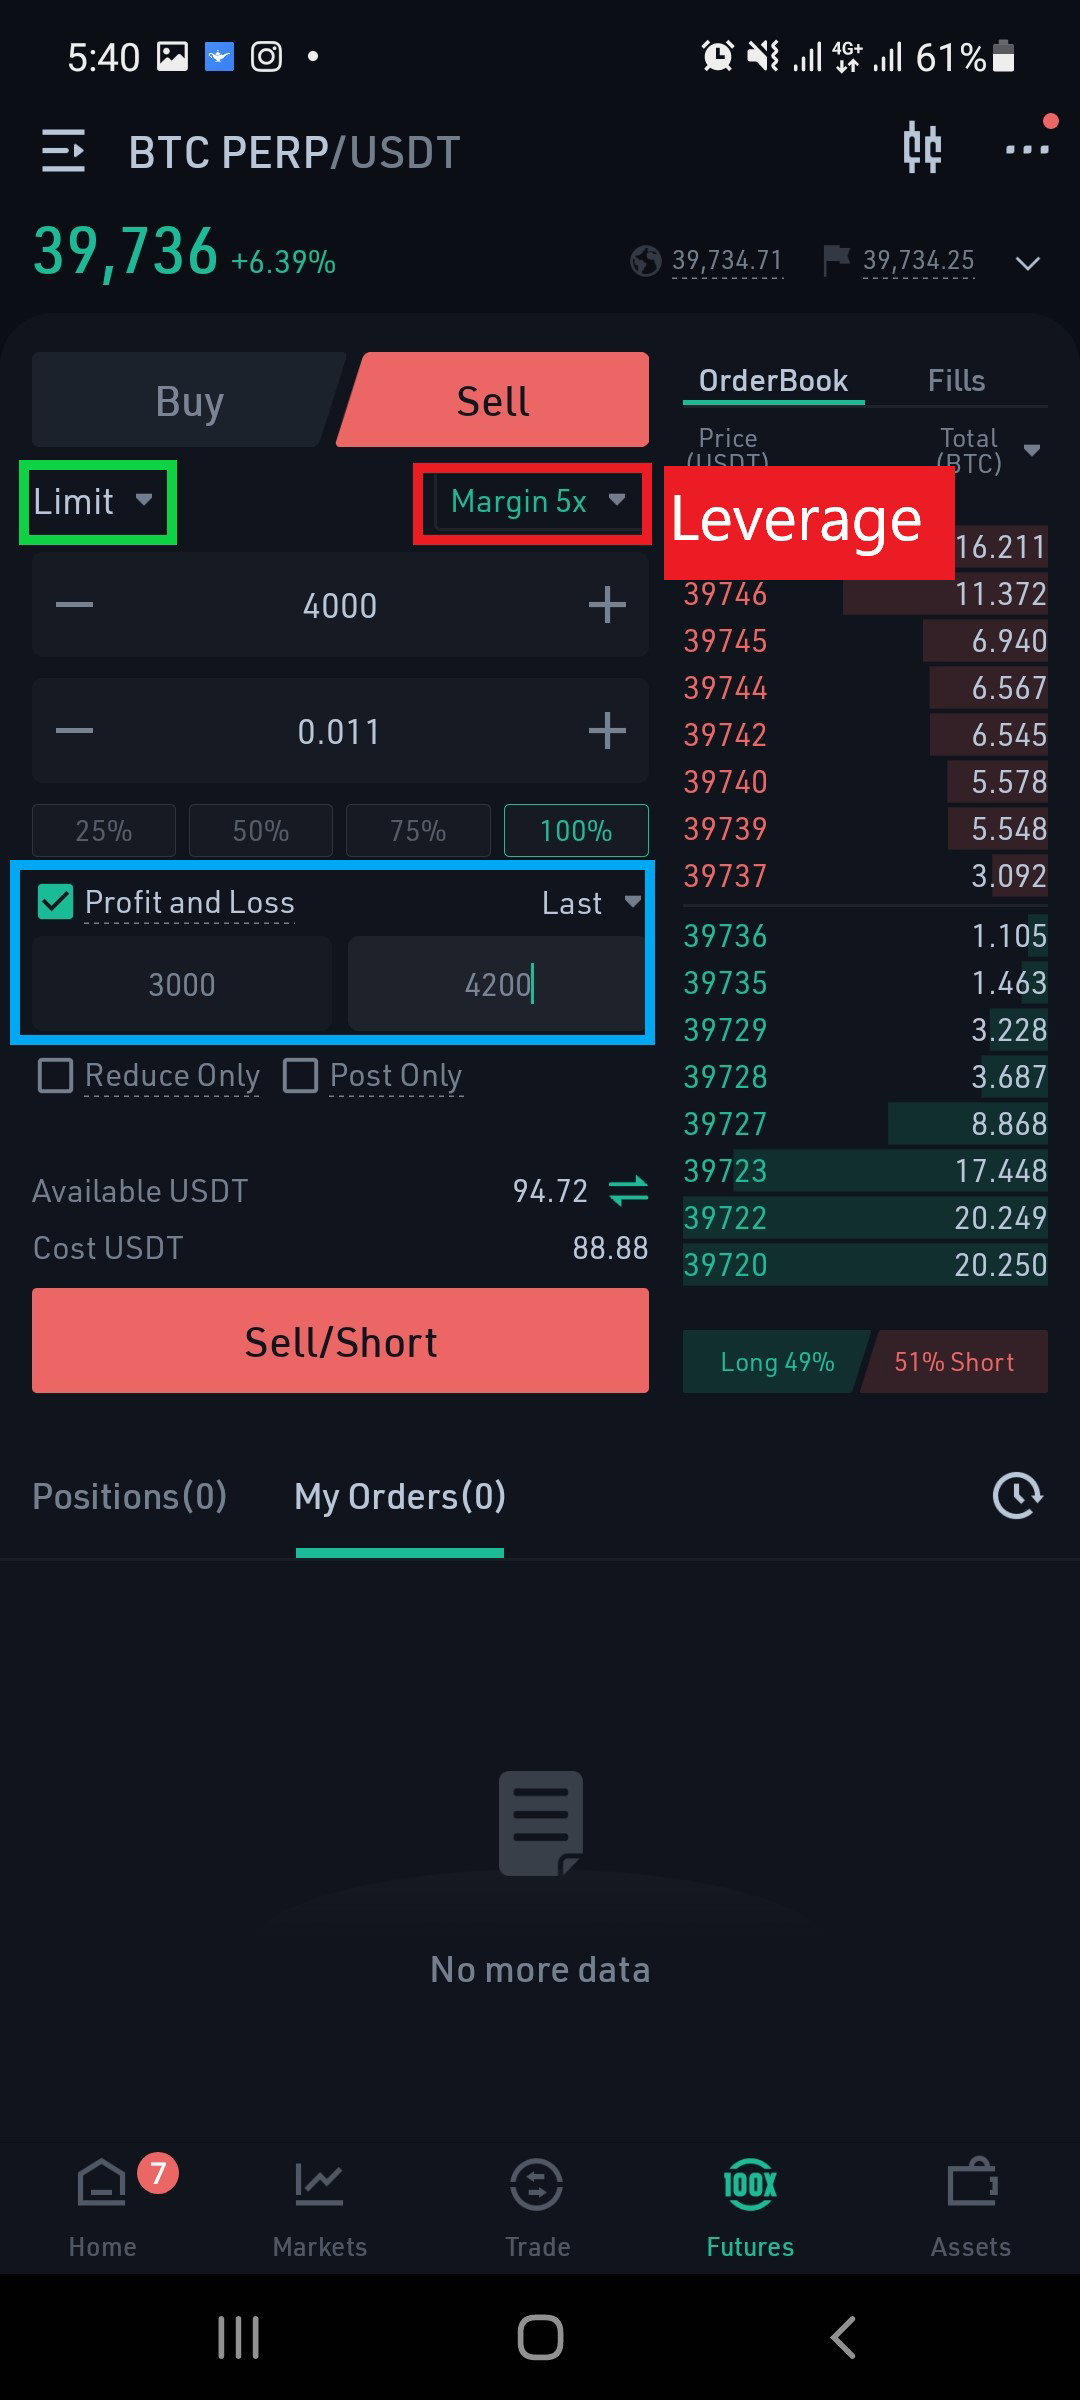Open order history clock icon
This screenshot has width=1080, height=2400.
coord(1017,1496)
